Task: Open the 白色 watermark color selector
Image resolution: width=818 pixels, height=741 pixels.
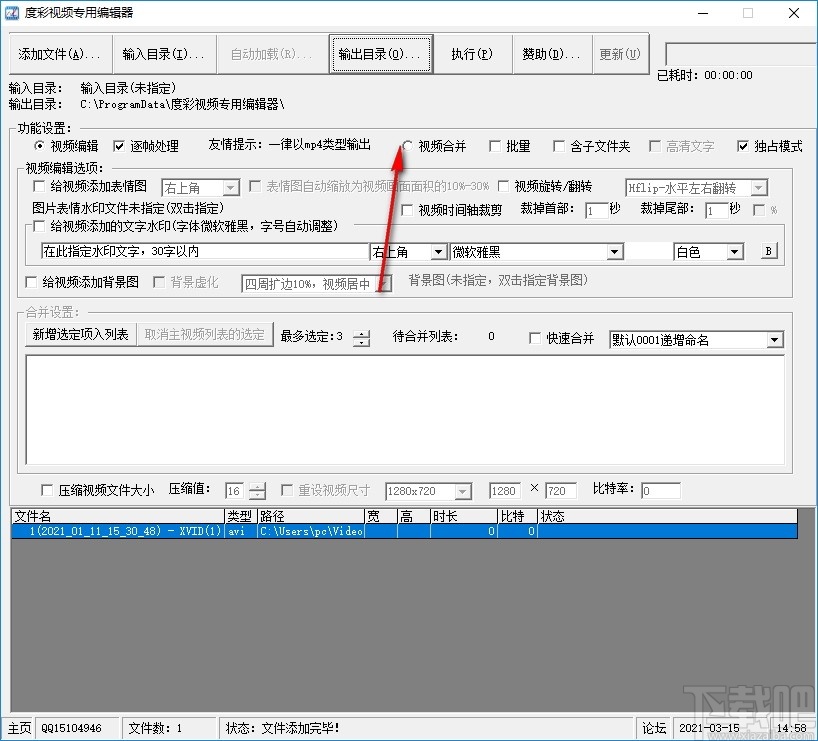Action: pos(708,251)
